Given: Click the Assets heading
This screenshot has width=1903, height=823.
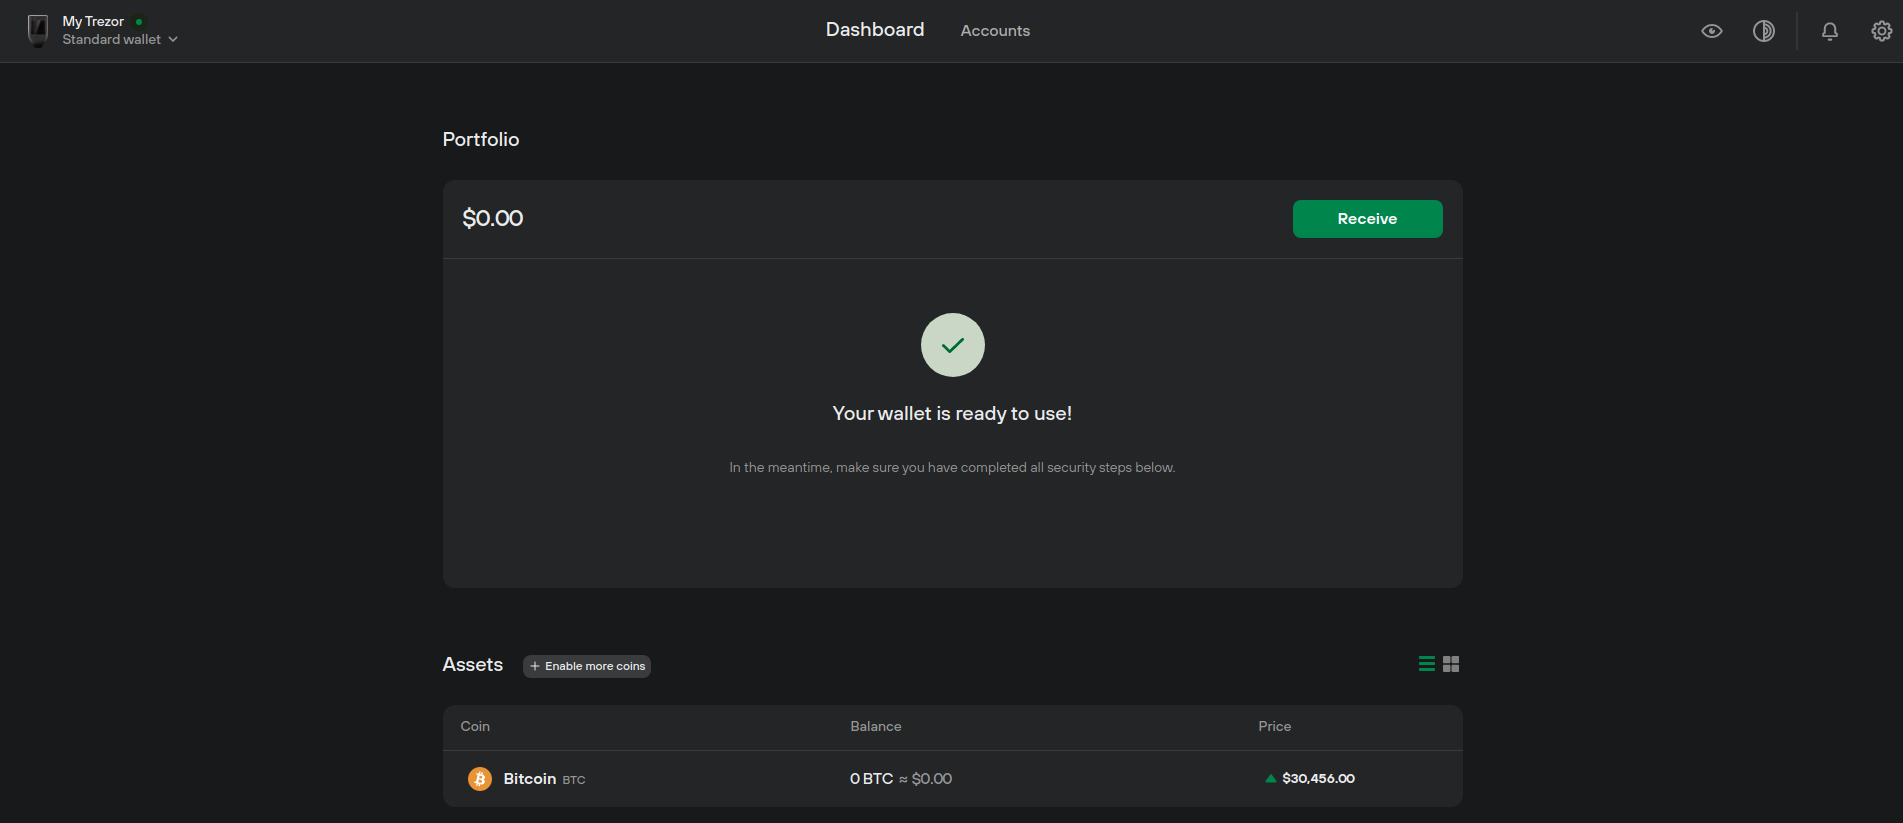Looking at the screenshot, I should (x=473, y=665).
